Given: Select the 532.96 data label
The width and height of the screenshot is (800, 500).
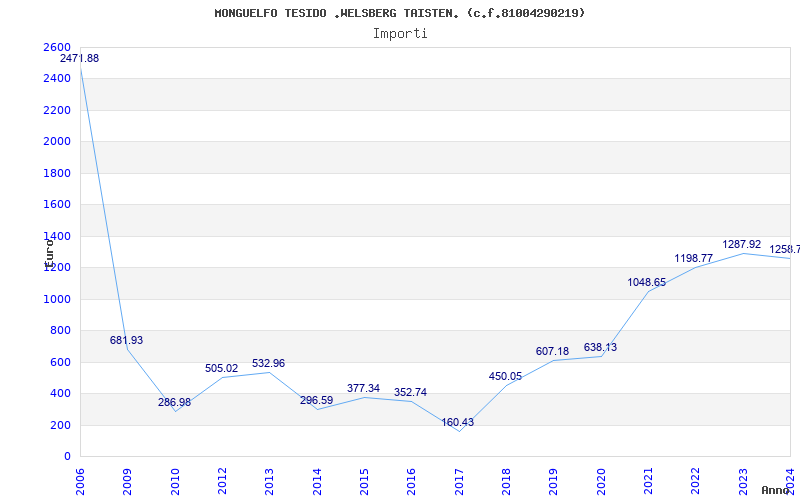Looking at the screenshot, I should [x=268, y=363].
